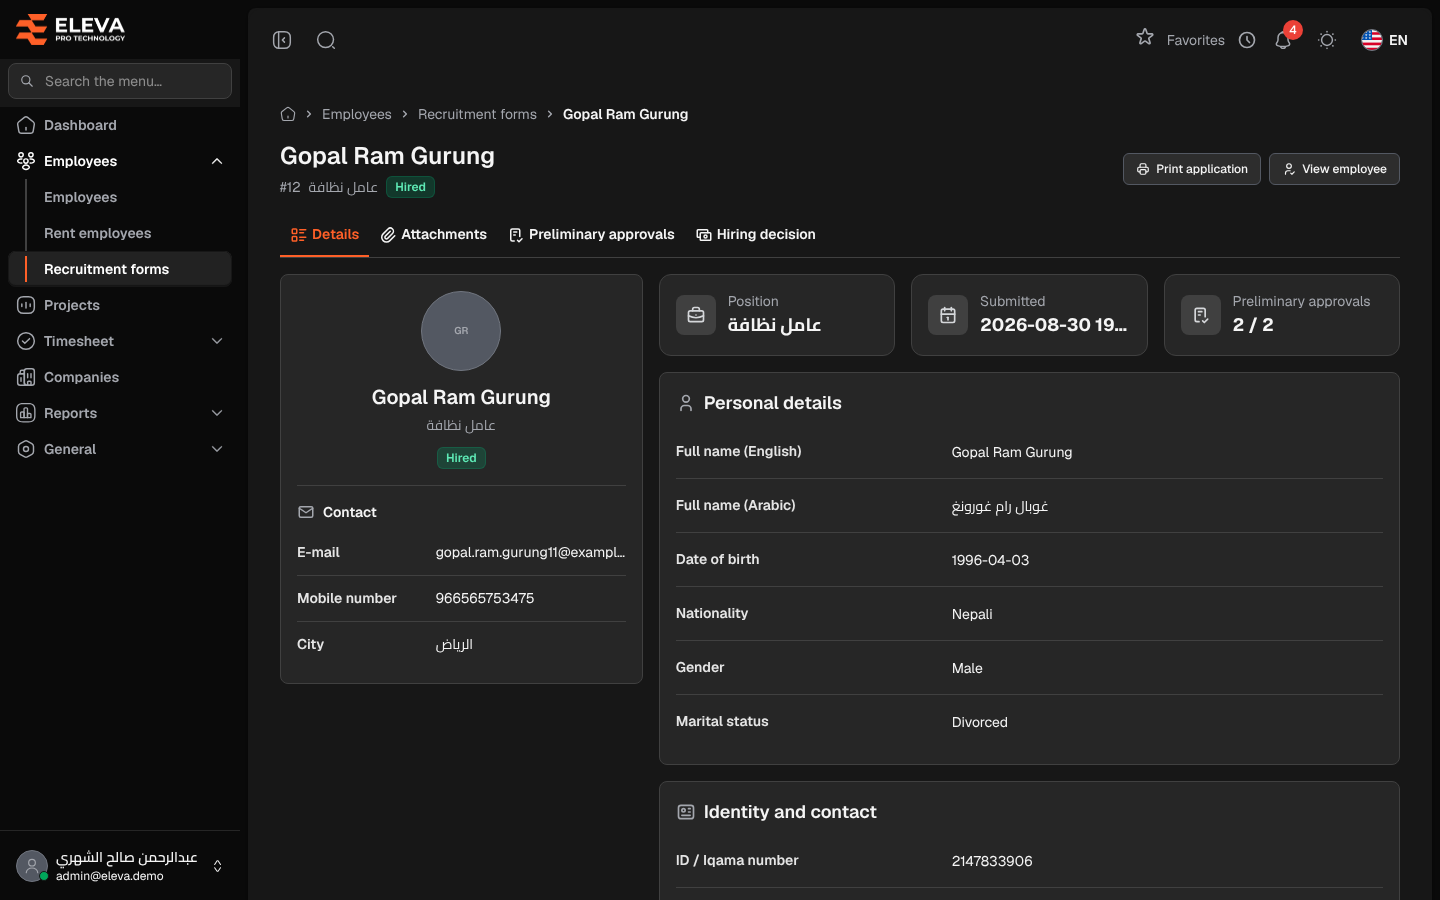Select Recruitment forms in the sidebar
Image resolution: width=1440 pixels, height=900 pixels.
click(120, 269)
